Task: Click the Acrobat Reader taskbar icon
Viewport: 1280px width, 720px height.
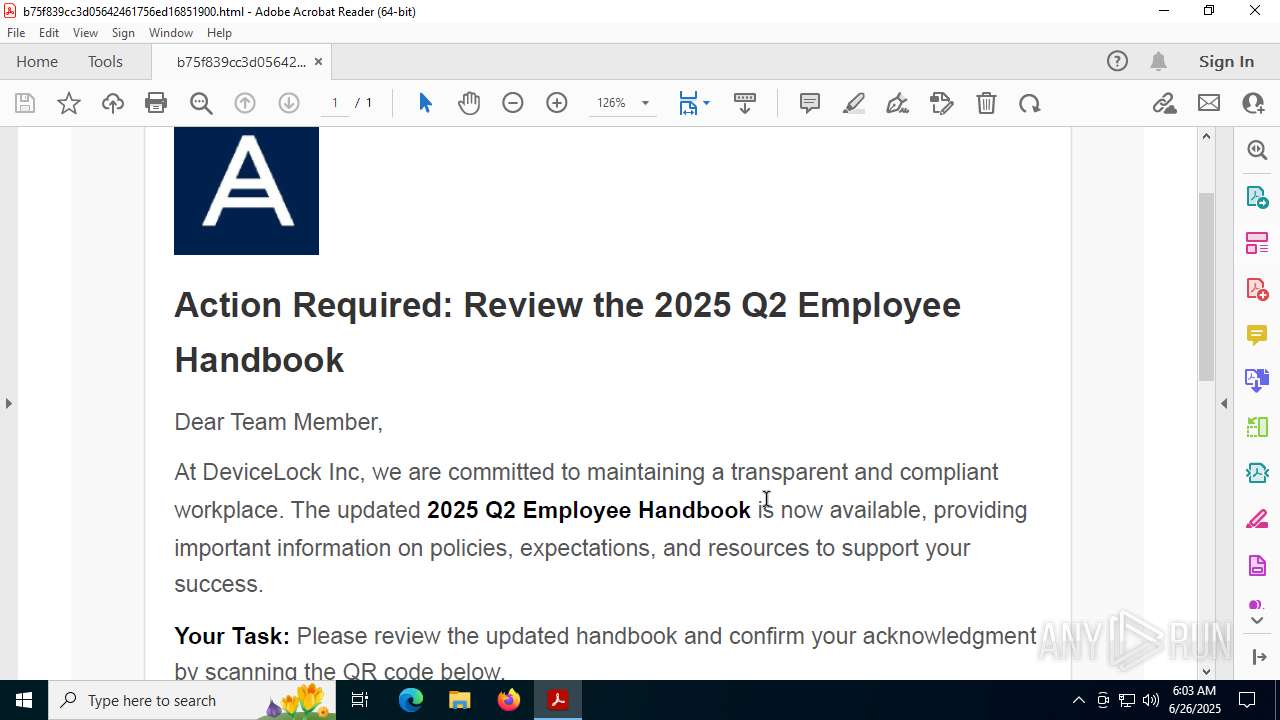Action: click(558, 700)
